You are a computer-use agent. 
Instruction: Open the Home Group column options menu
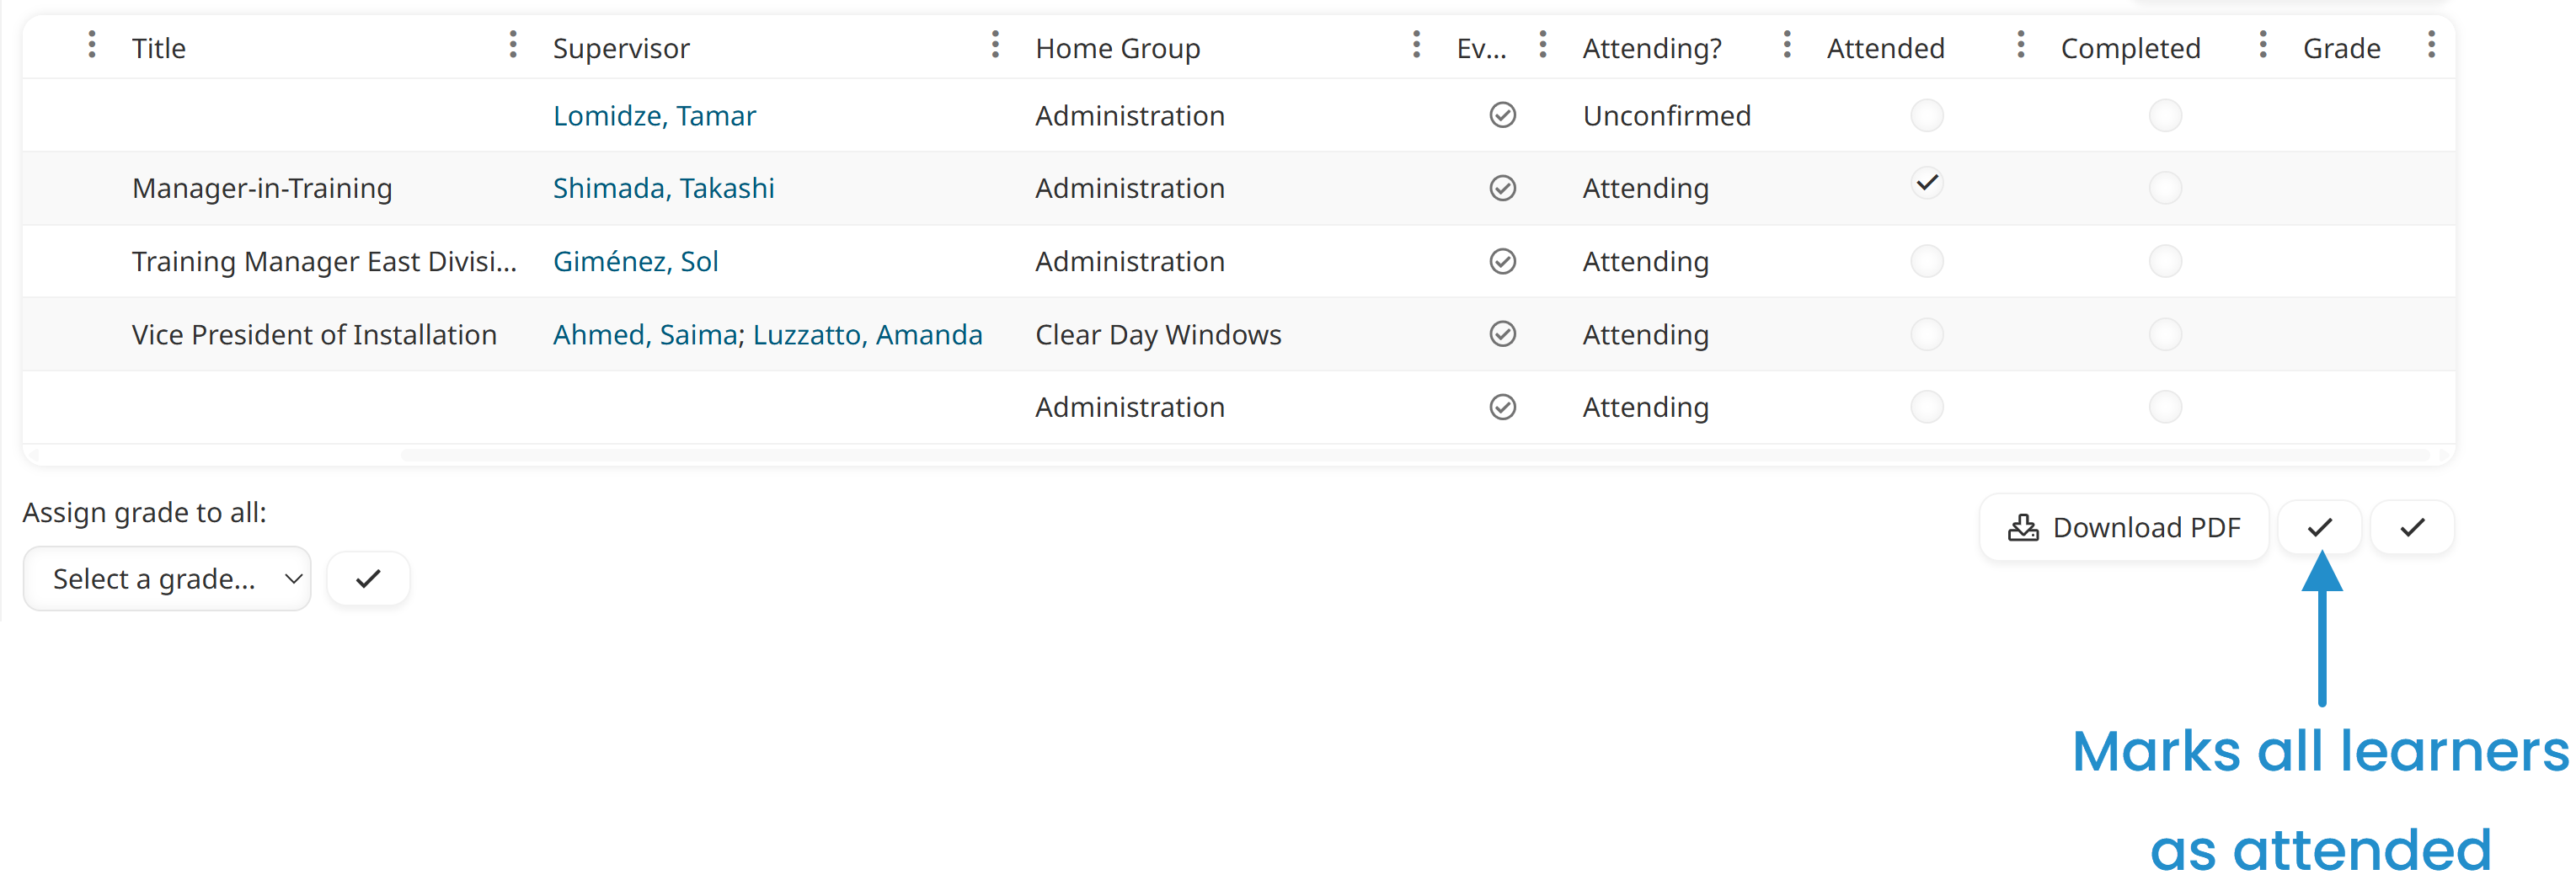point(1415,45)
